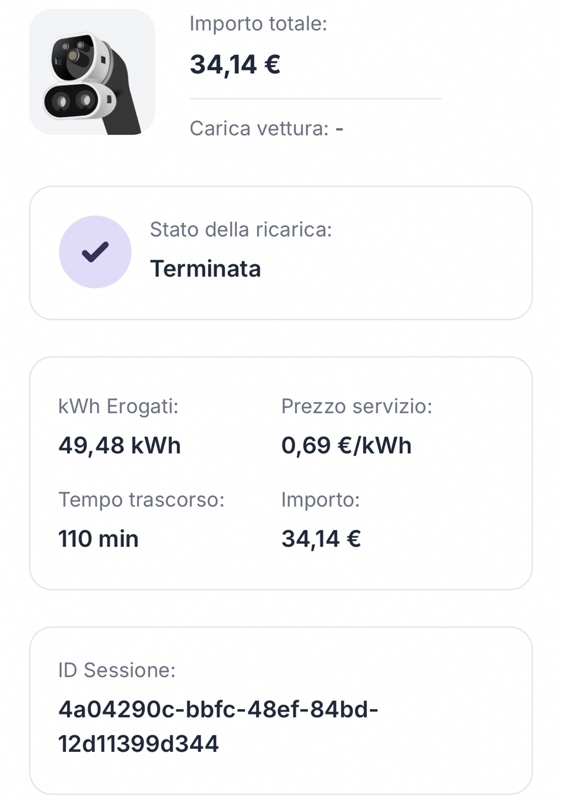Click the Prezzo servizio label

pos(356,407)
